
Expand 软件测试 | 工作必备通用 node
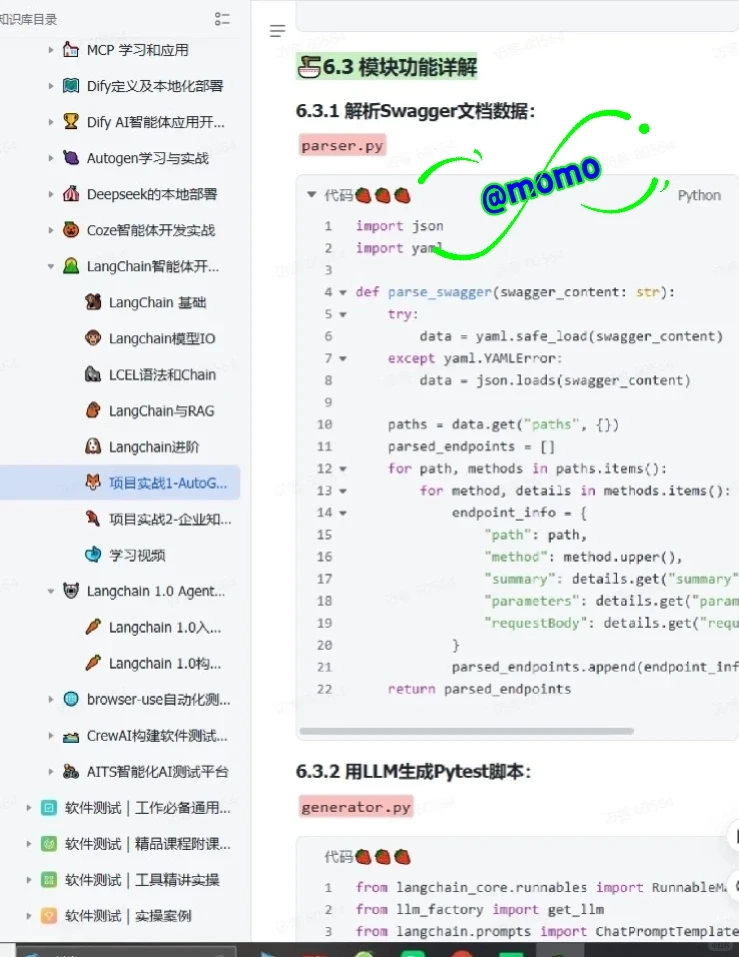(28, 807)
